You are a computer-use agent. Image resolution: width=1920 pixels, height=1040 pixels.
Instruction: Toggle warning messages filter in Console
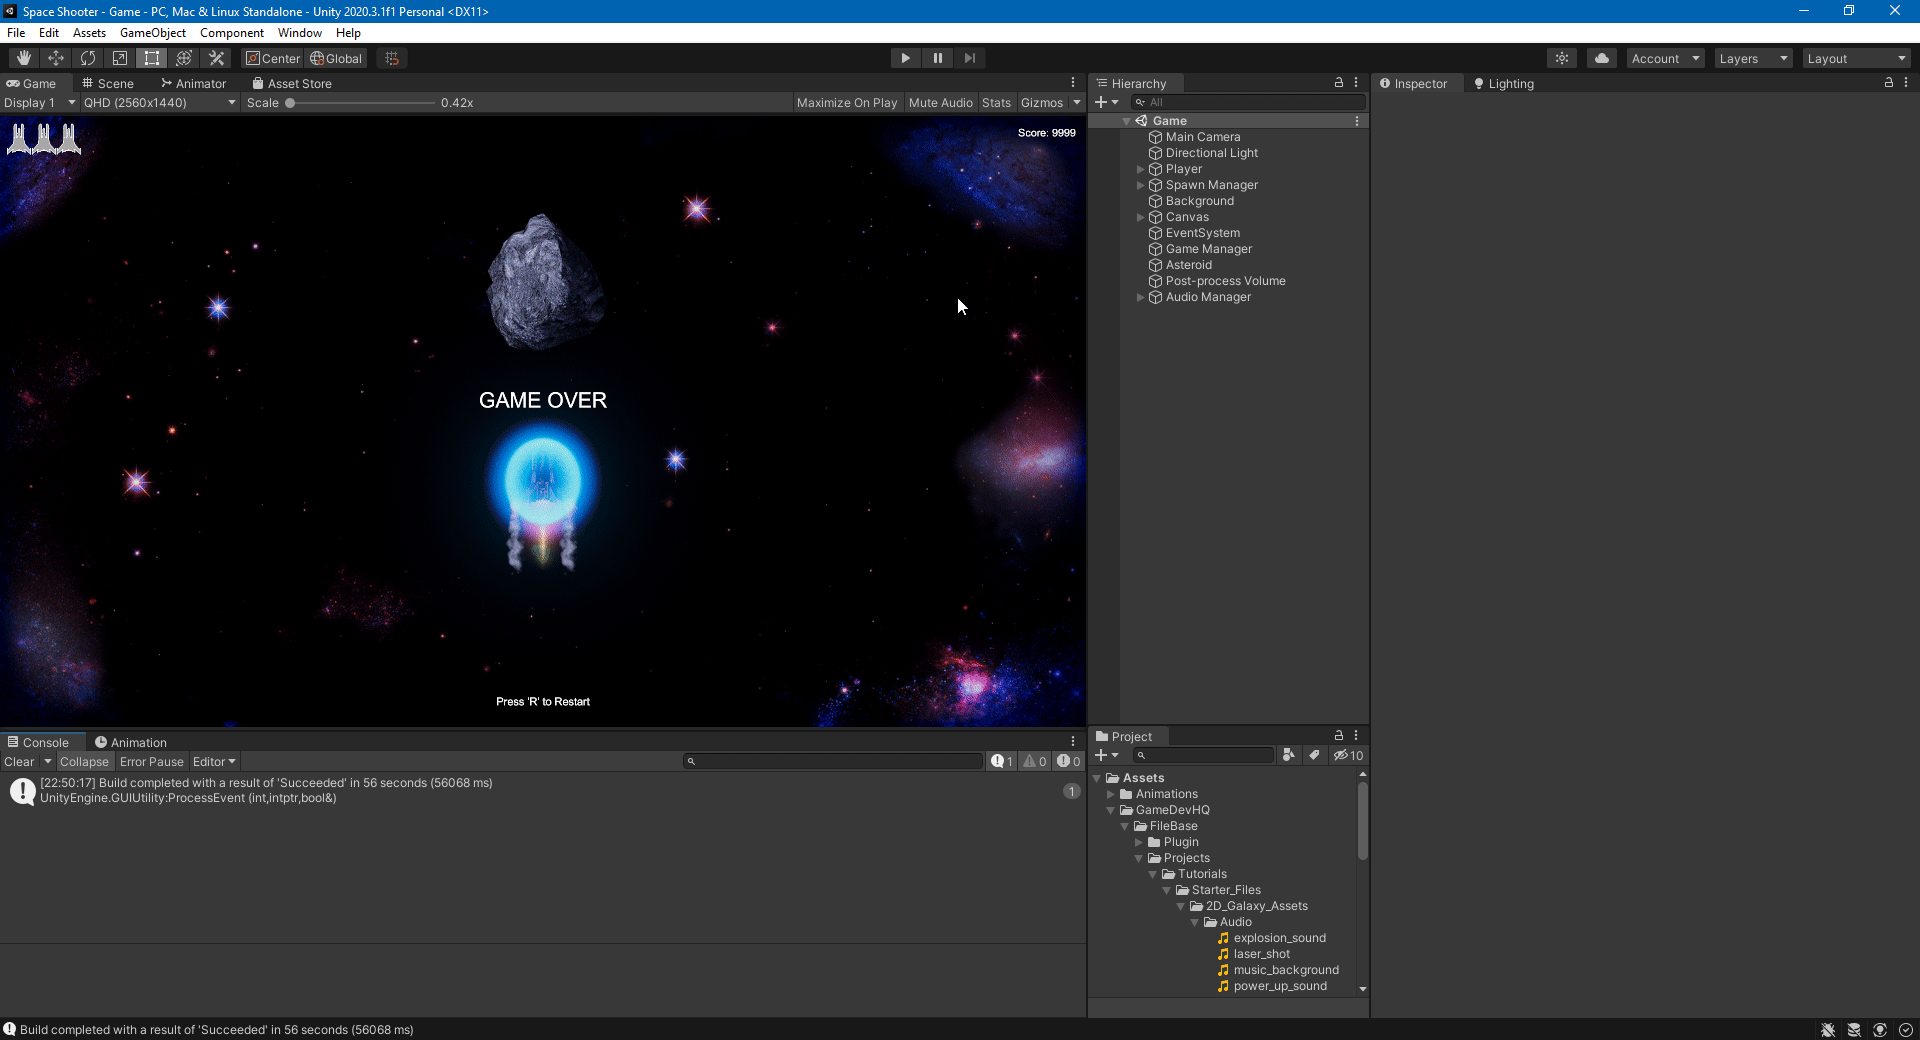pyautogui.click(x=1035, y=761)
